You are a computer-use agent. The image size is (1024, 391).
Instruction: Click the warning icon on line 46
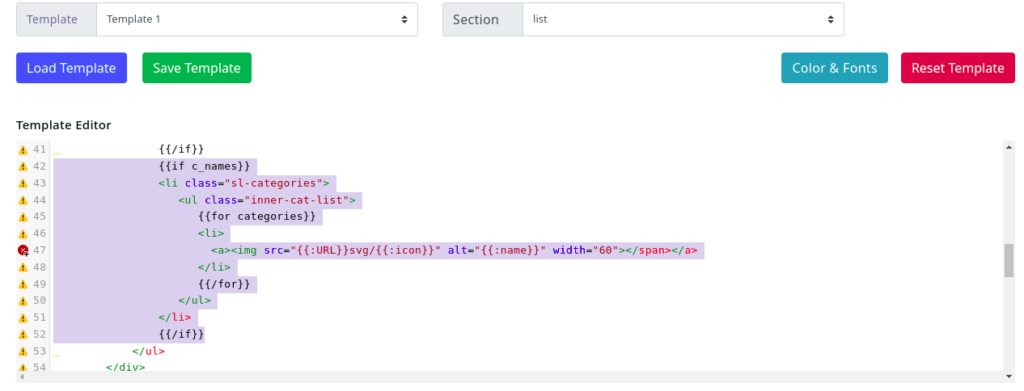click(23, 234)
